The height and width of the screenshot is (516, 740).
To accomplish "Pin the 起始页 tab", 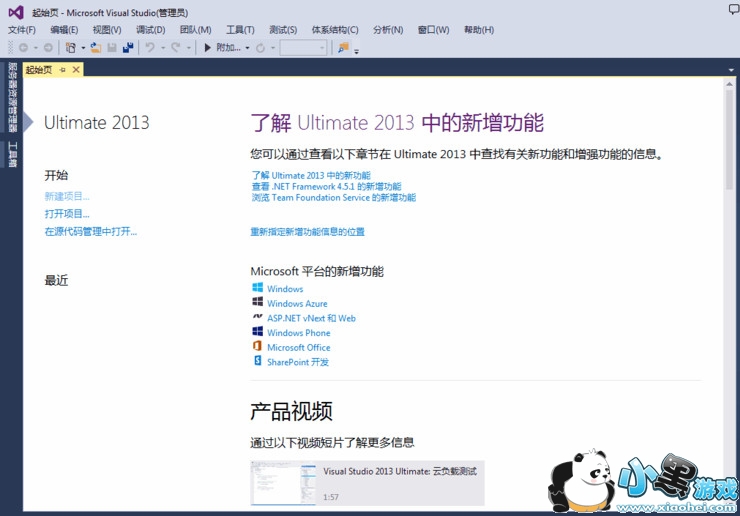I will (x=63, y=70).
